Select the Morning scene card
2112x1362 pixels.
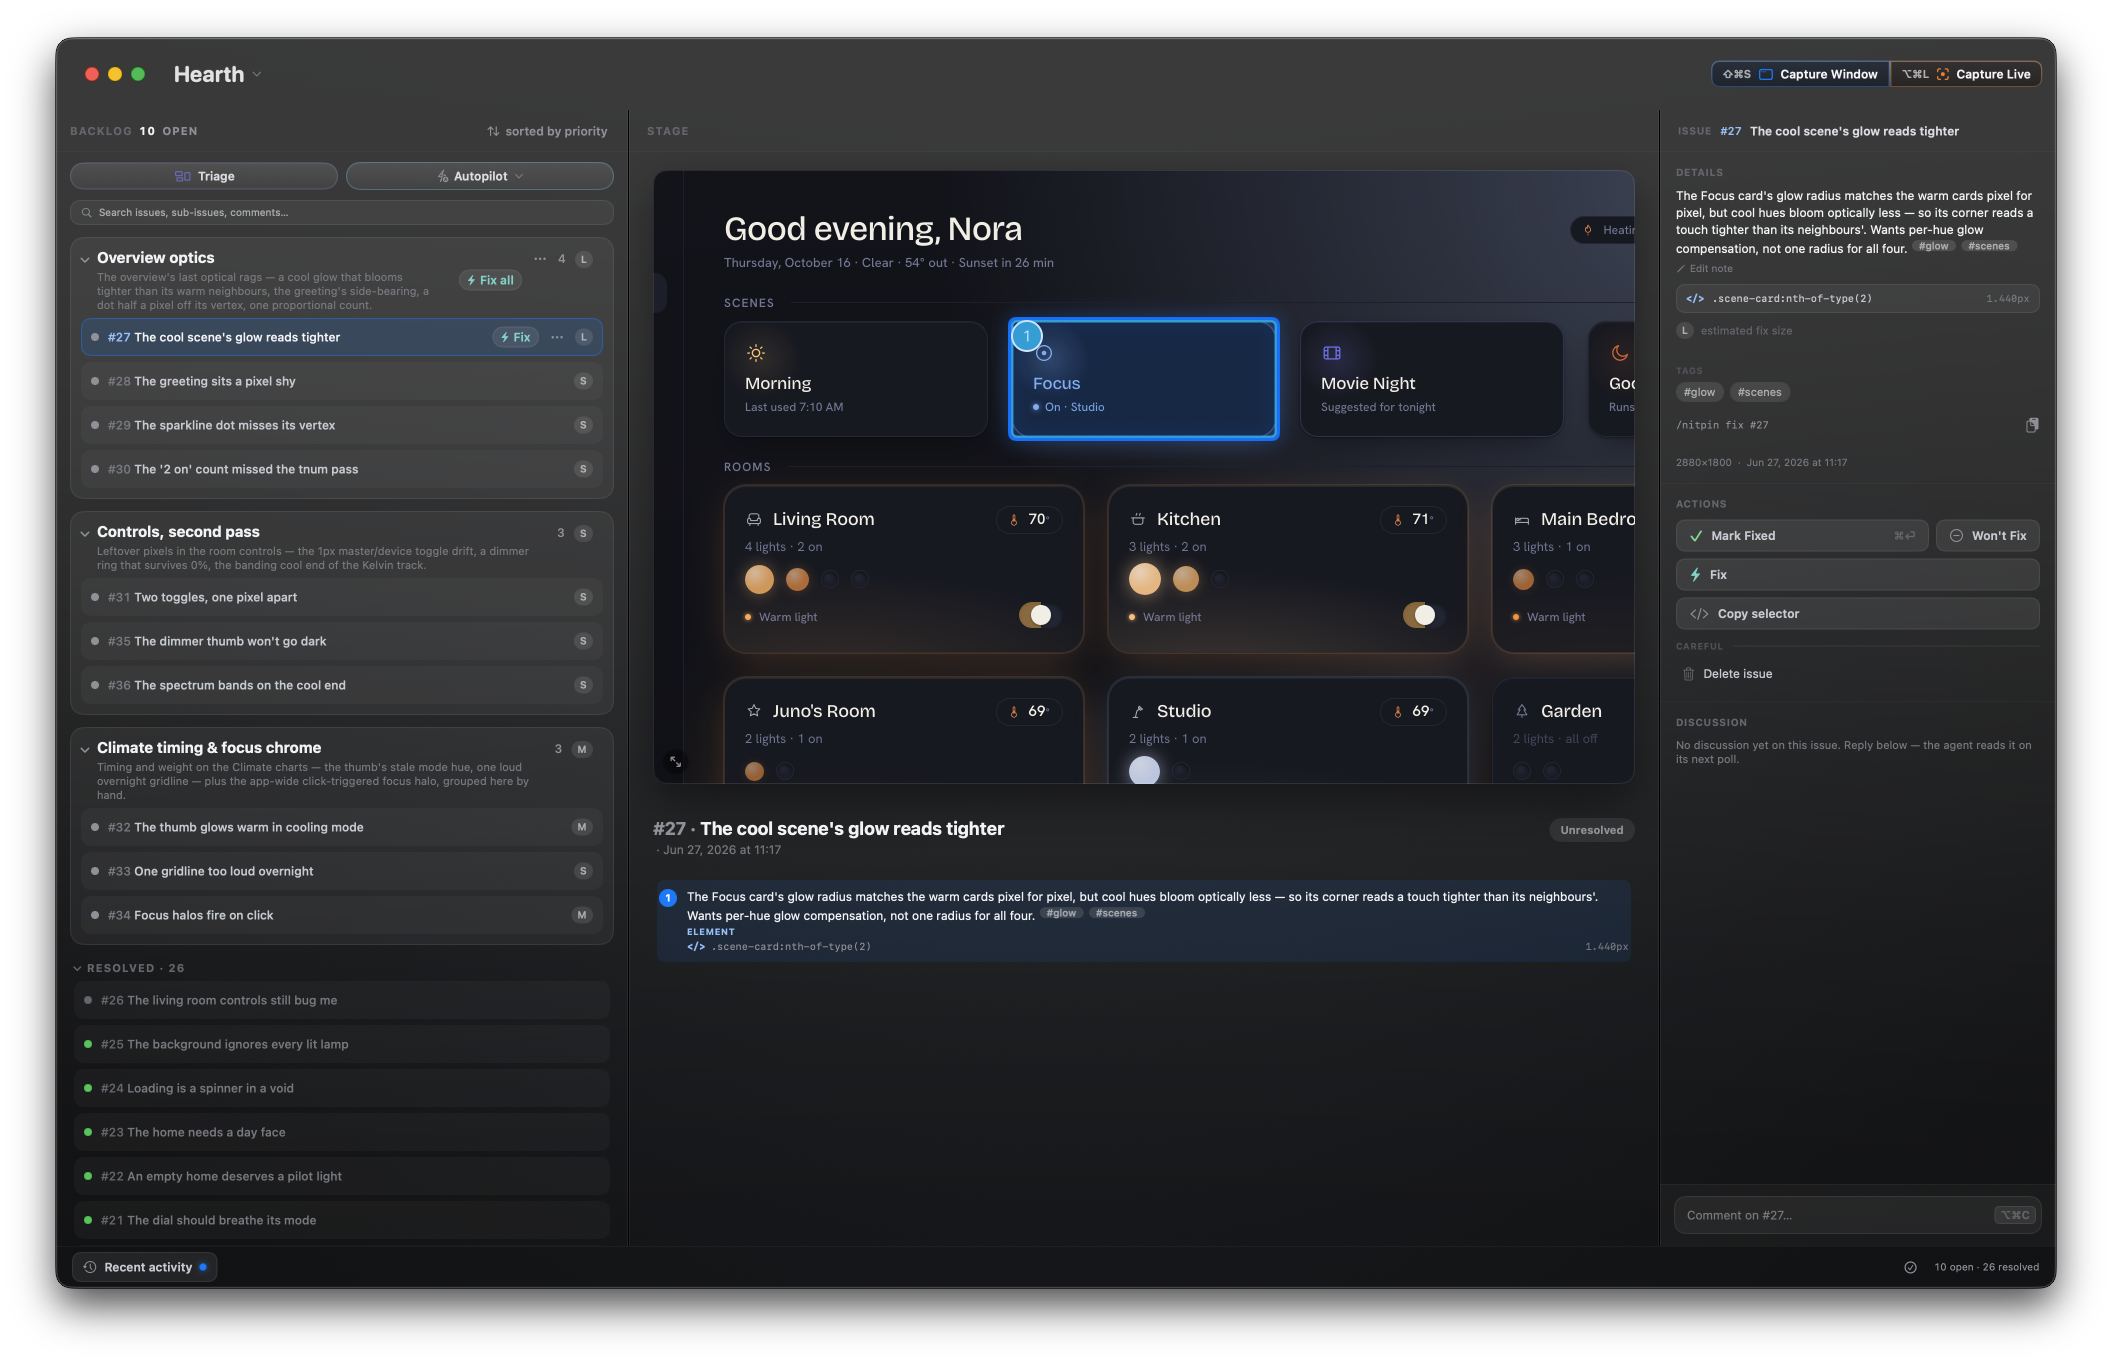coord(855,379)
